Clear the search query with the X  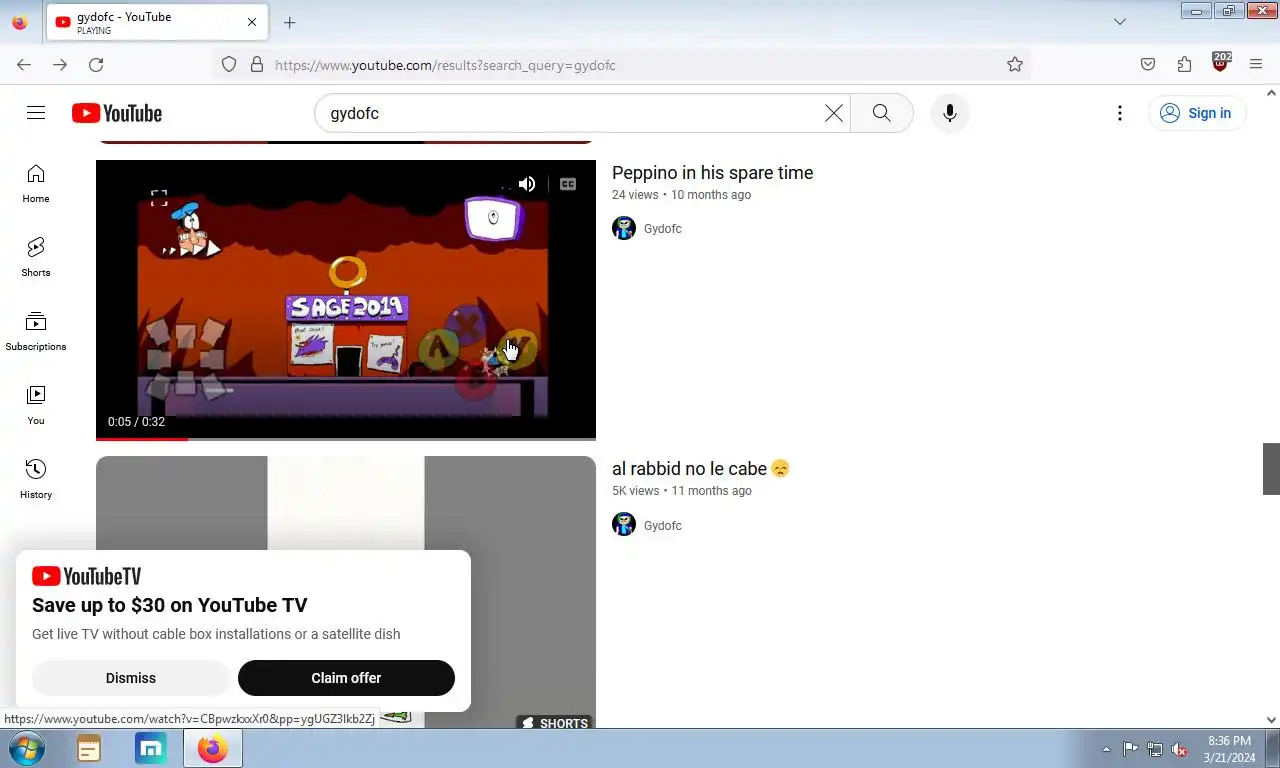pos(833,113)
